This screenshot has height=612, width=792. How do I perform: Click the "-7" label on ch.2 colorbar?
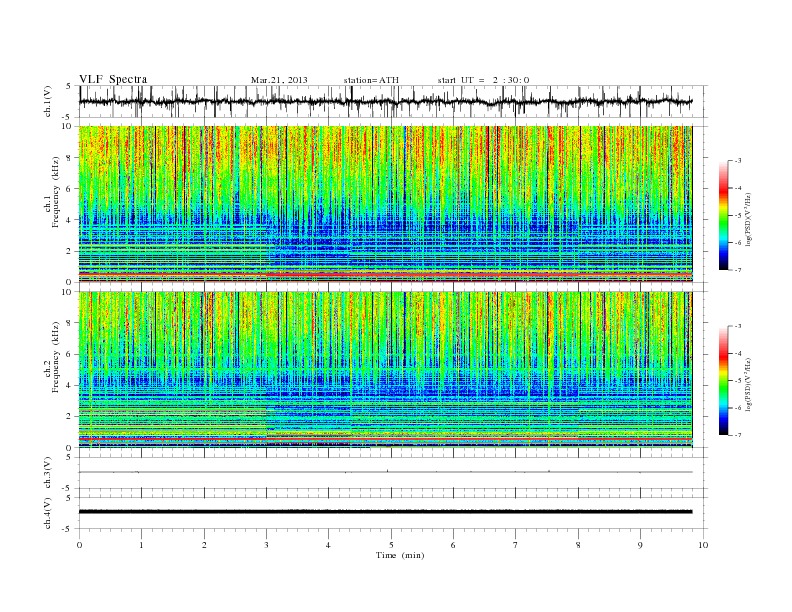click(x=738, y=435)
